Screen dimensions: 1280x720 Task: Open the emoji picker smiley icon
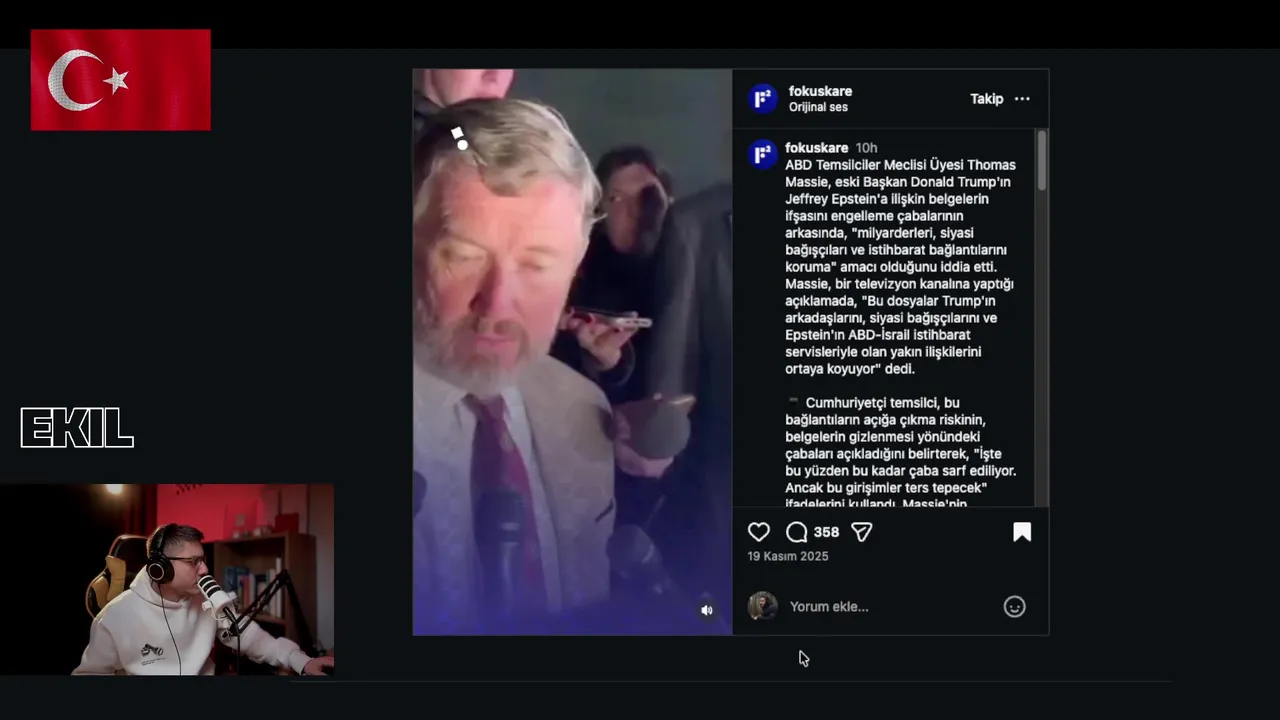click(1014, 606)
